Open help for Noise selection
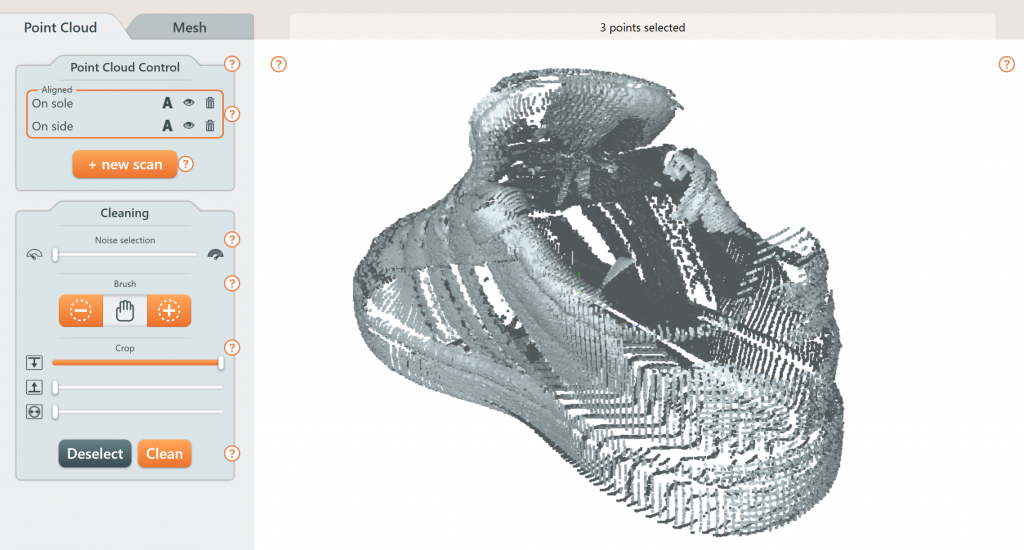This screenshot has width=1024, height=550. click(x=232, y=240)
